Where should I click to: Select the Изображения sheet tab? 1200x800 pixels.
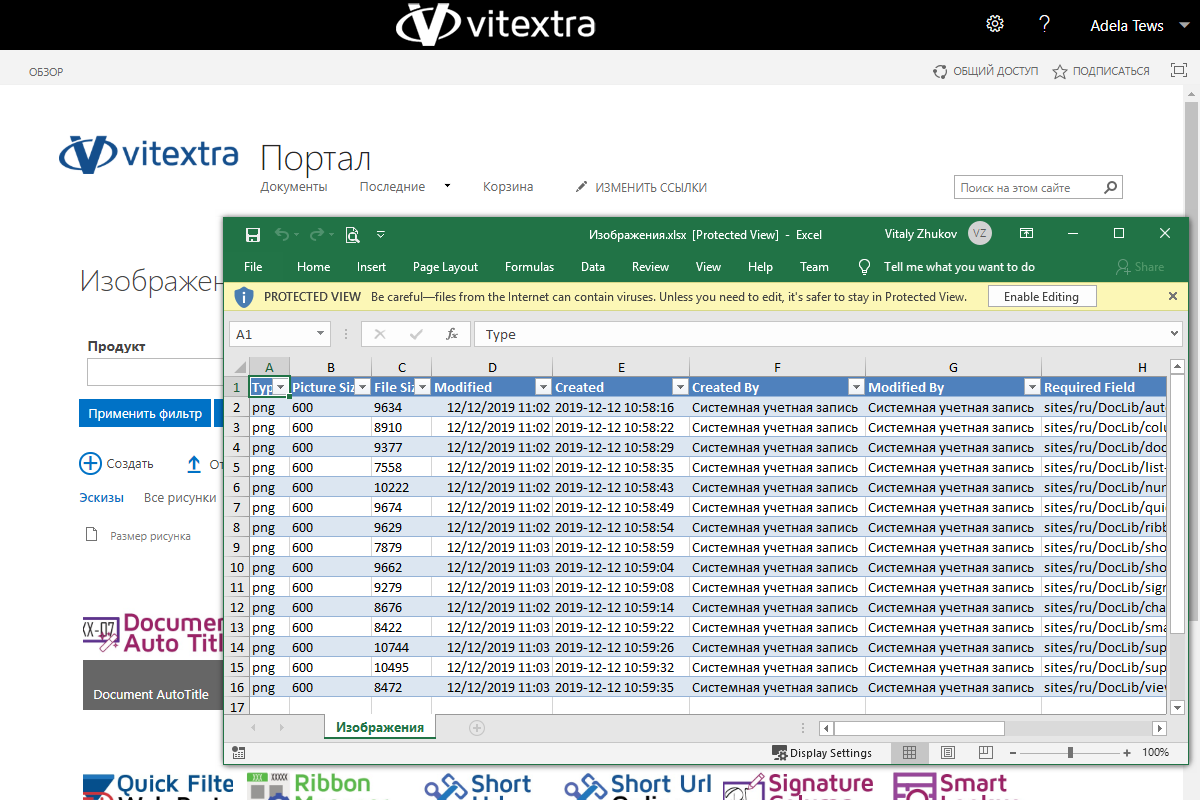click(380, 727)
